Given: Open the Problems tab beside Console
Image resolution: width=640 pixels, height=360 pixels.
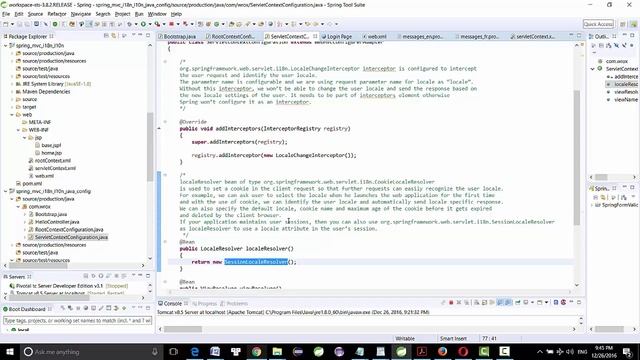Looking at the screenshot, I should coord(234,304).
